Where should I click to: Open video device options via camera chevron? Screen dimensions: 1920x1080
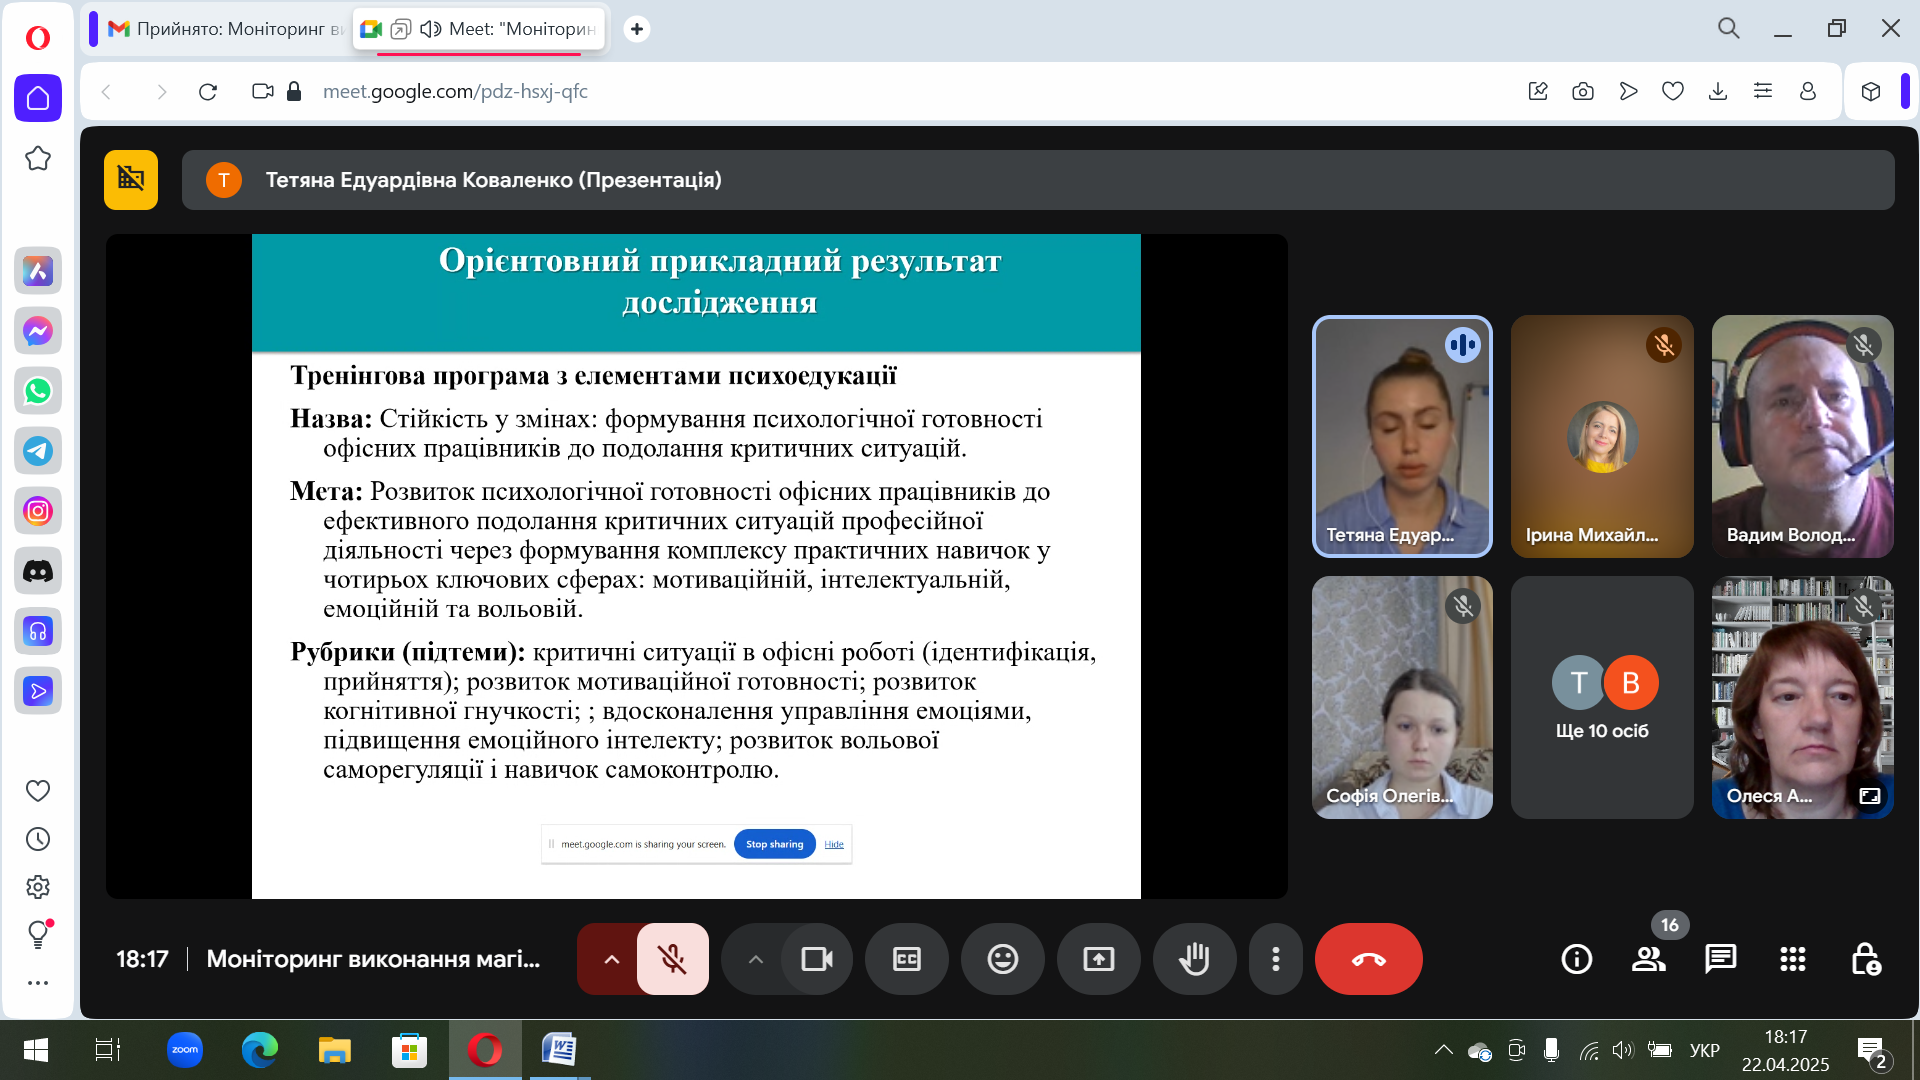pyautogui.click(x=755, y=958)
